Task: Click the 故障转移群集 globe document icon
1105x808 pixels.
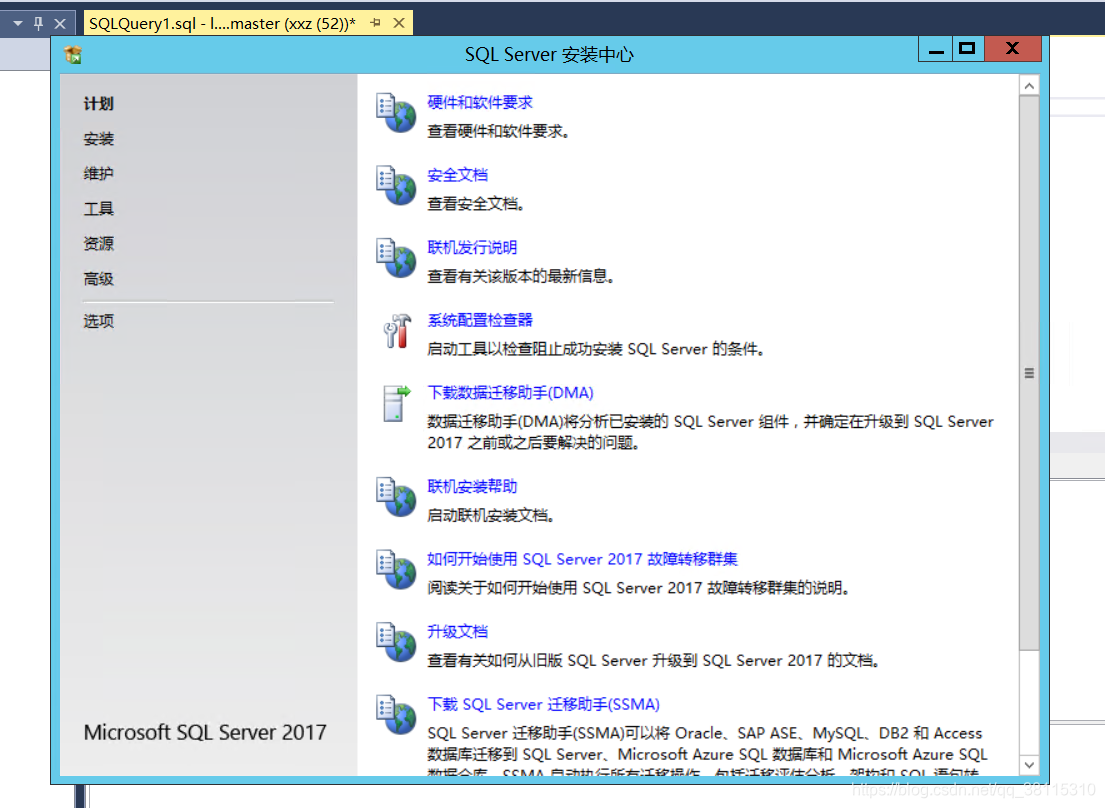Action: click(x=395, y=569)
